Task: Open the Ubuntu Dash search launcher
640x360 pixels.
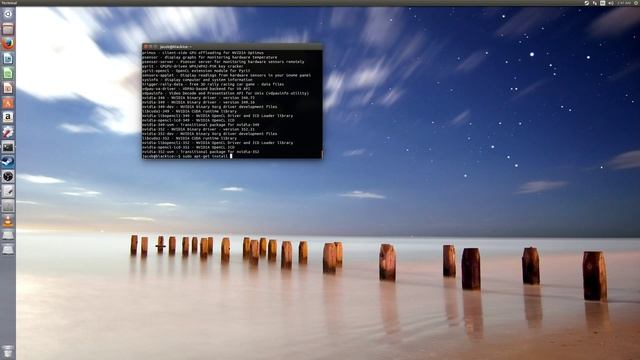Action: 8,14
